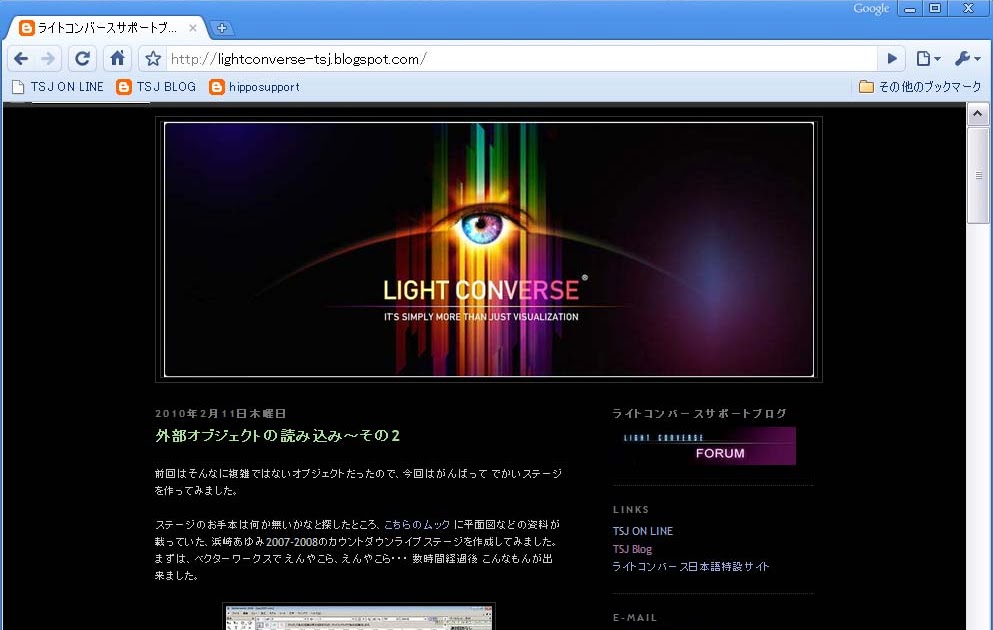Image resolution: width=993 pixels, height=630 pixels.
Task: Click the Light Converse header banner
Action: click(x=489, y=249)
